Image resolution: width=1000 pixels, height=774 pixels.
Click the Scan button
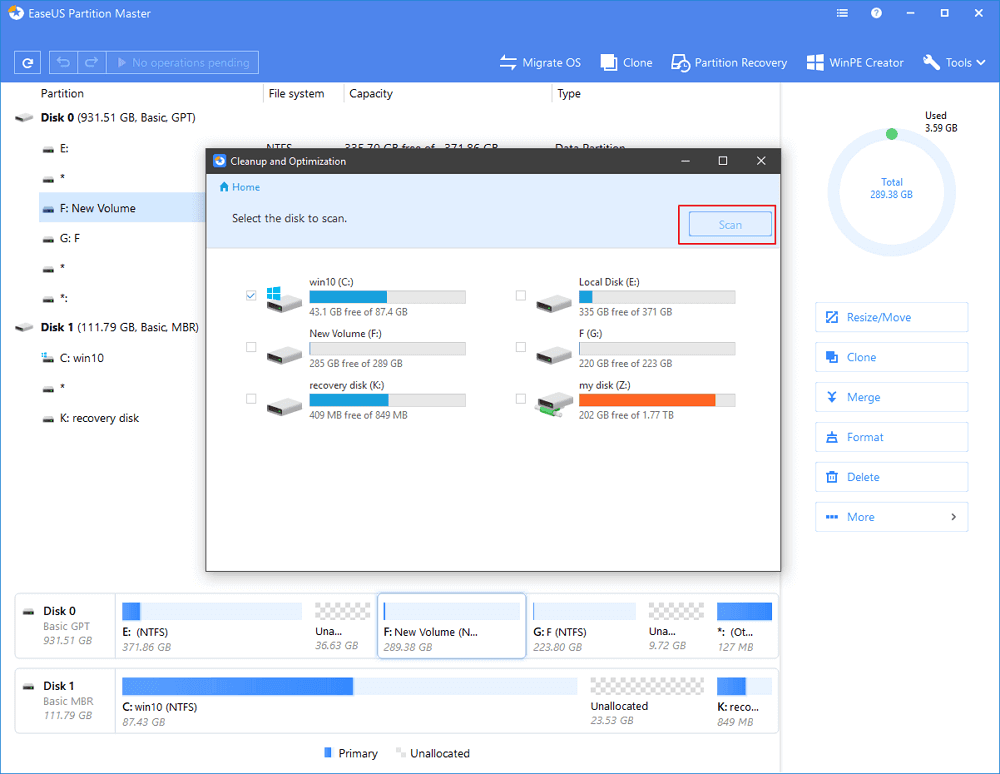[x=730, y=224]
